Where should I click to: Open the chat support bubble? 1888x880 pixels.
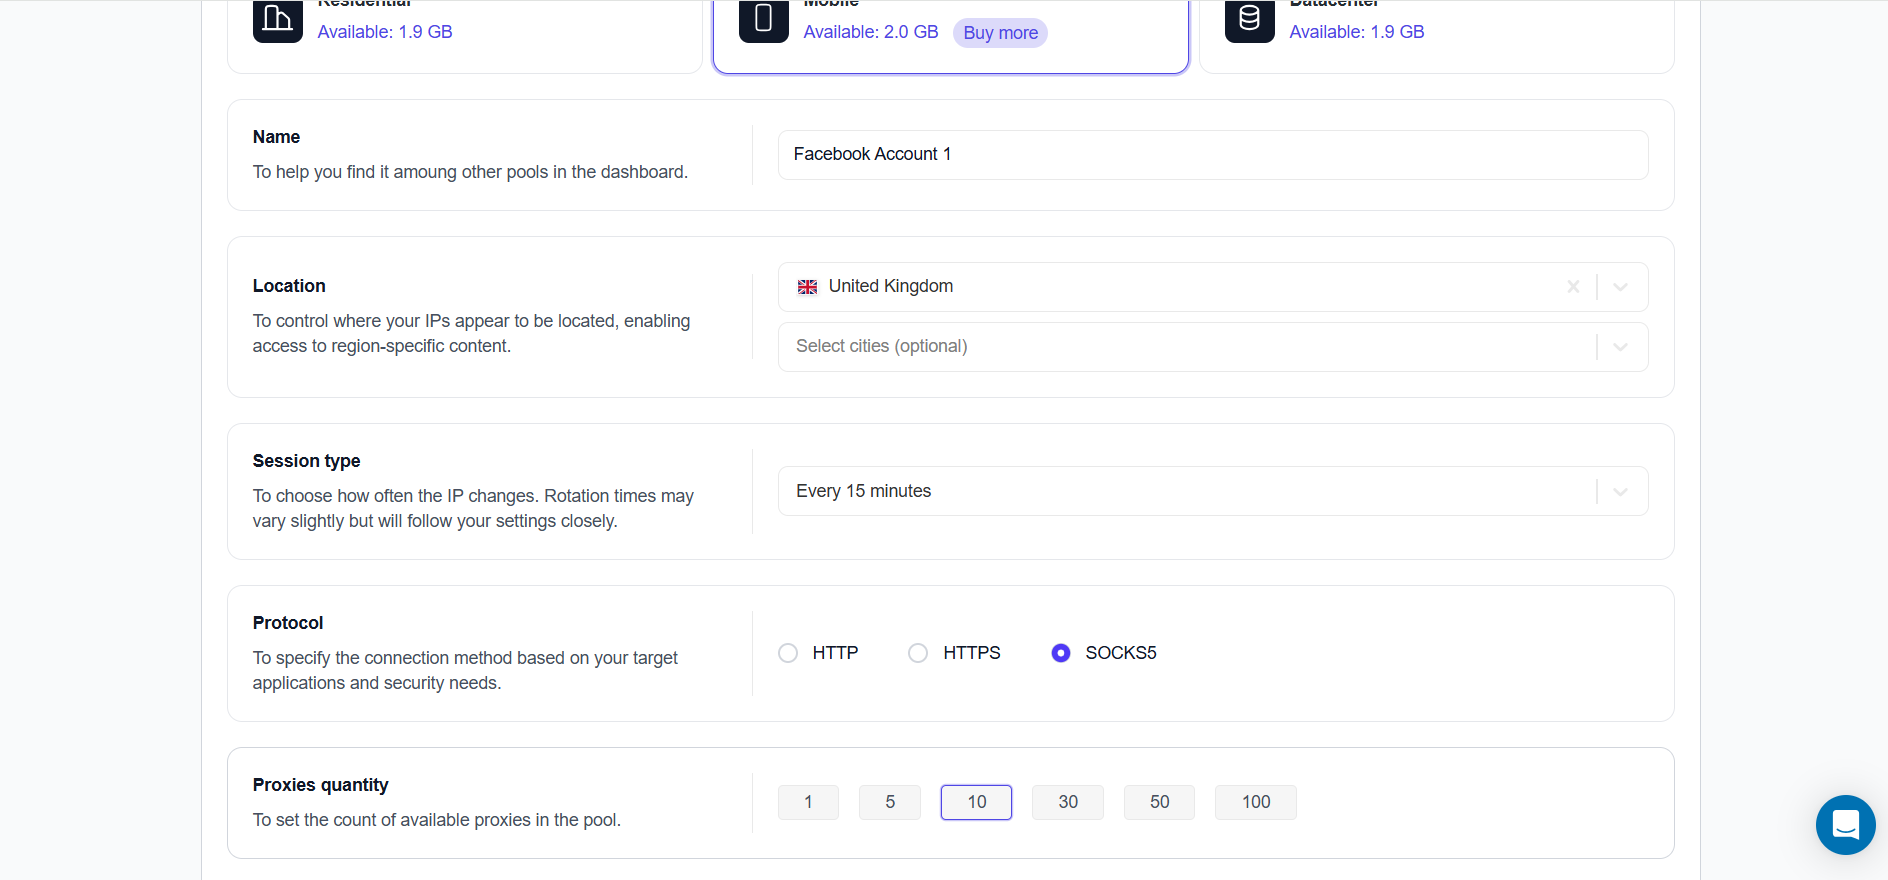pos(1845,825)
